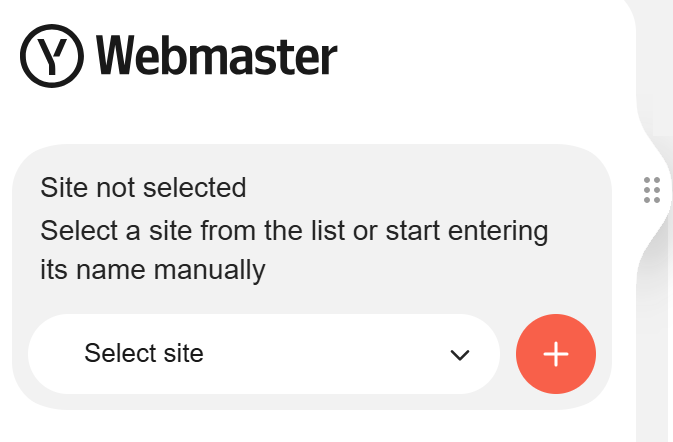Click the white plus symbol on red circle
Image resolution: width=673 pixels, height=442 pixels.
coord(556,354)
